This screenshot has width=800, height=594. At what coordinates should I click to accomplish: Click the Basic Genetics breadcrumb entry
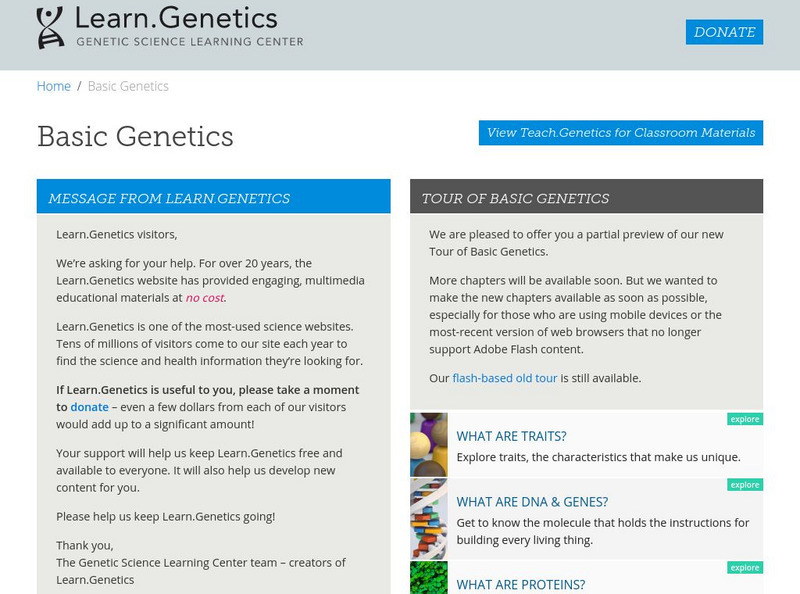pos(127,87)
